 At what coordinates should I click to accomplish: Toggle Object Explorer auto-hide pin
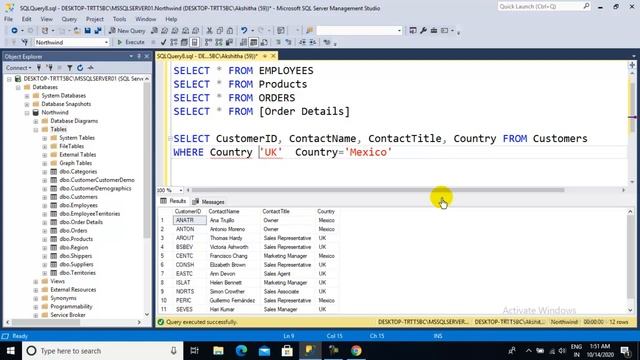pos(139,56)
